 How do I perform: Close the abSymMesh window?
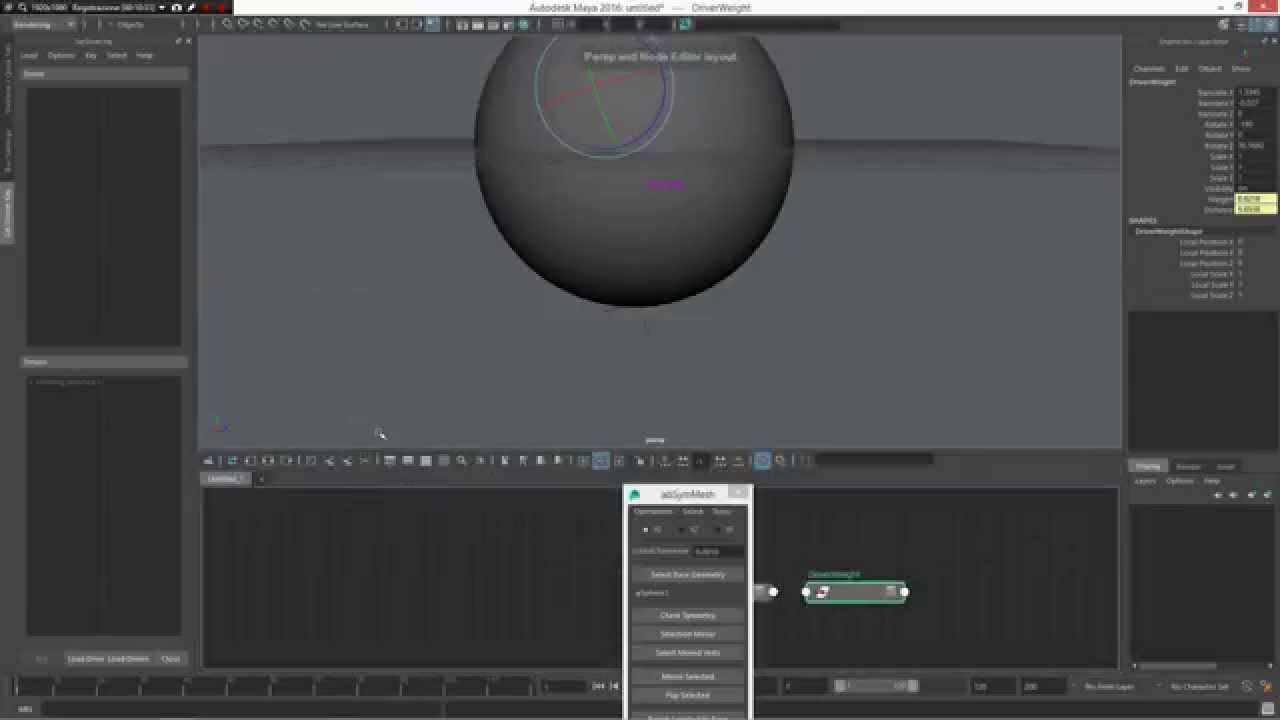(738, 493)
